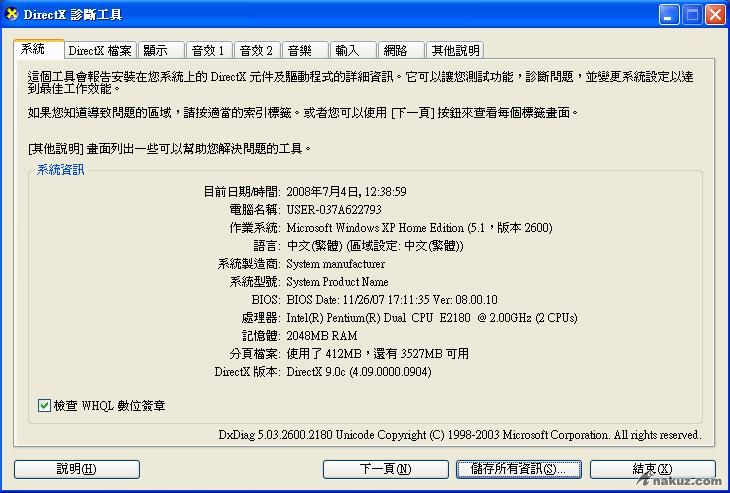730x493 pixels.
Task: Click the 目前日期/時間 label
Action: tap(242, 192)
